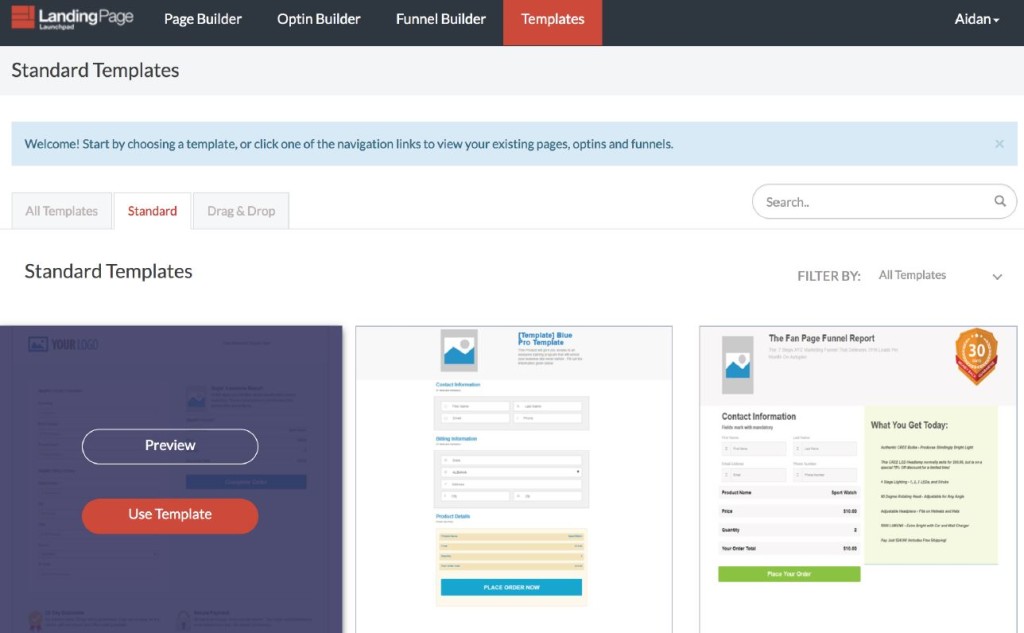Screen dimensions: 1024x633
Task: Click the Preview button
Action: (170, 446)
